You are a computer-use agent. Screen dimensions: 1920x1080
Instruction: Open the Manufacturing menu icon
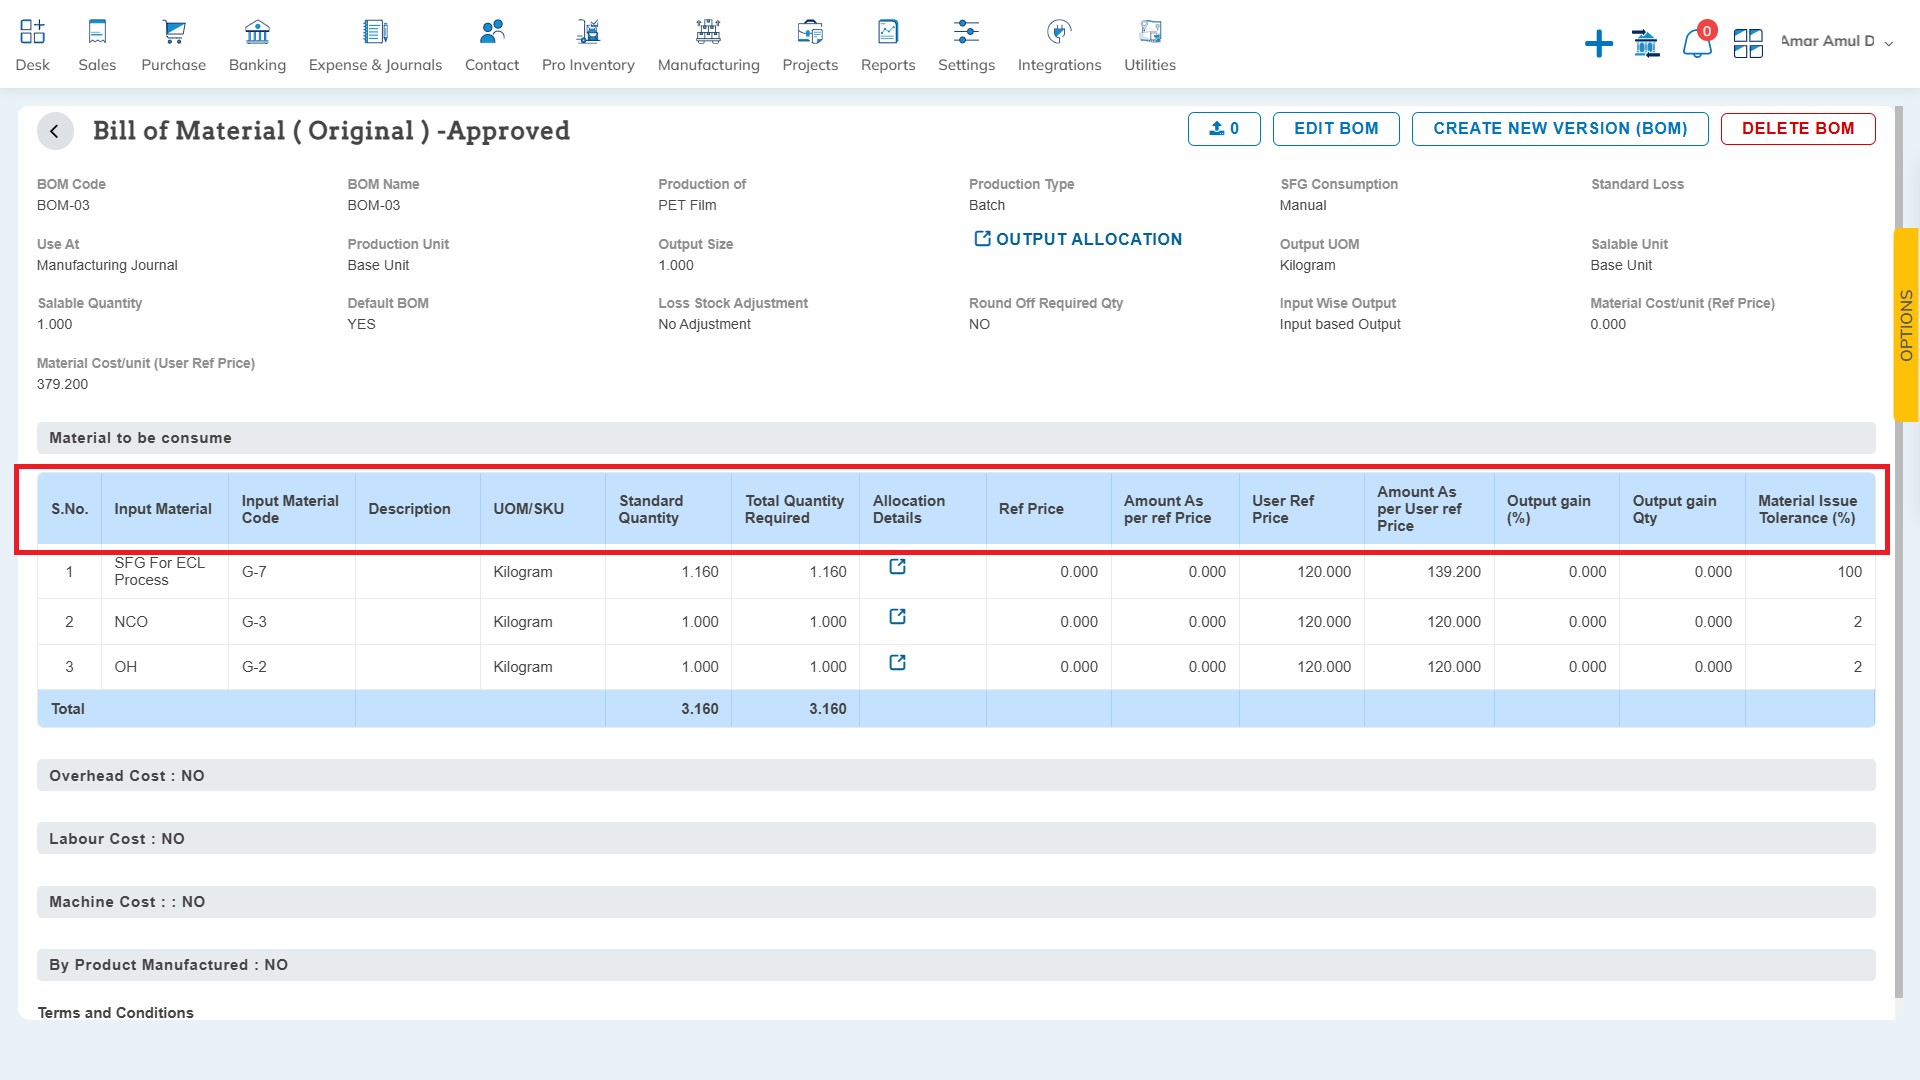(708, 32)
